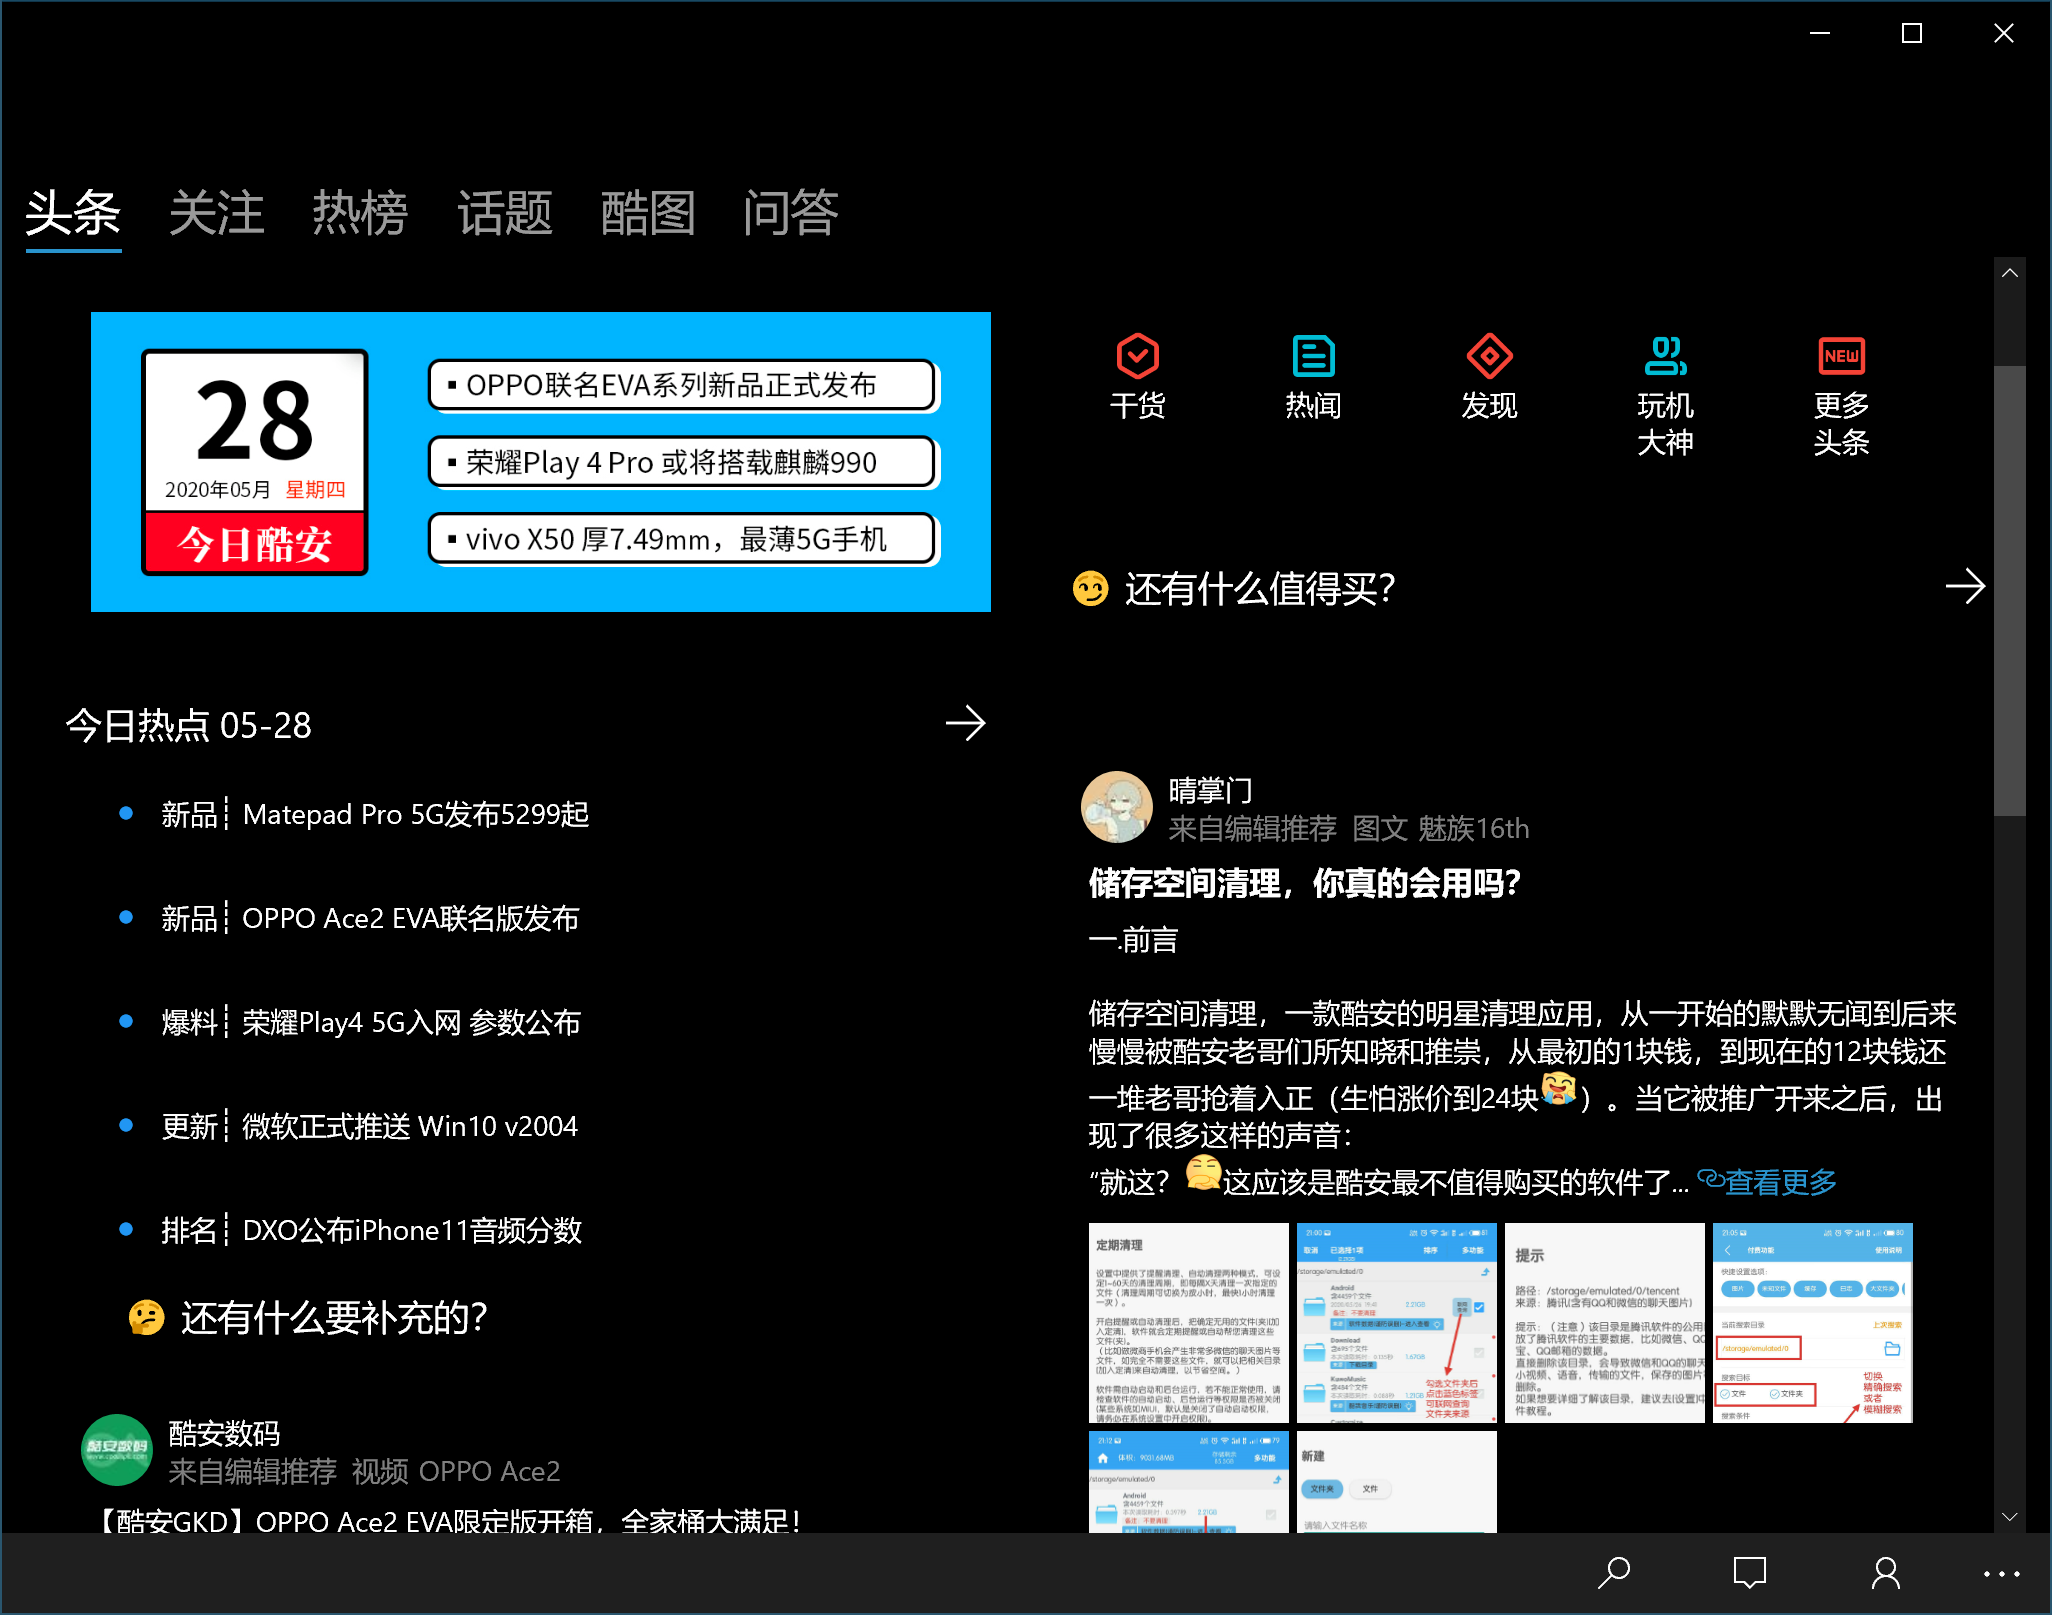Screen dimensions: 2052x1615
Task: Expand 今日热点 05-28 with arrow
Action: coord(965,723)
